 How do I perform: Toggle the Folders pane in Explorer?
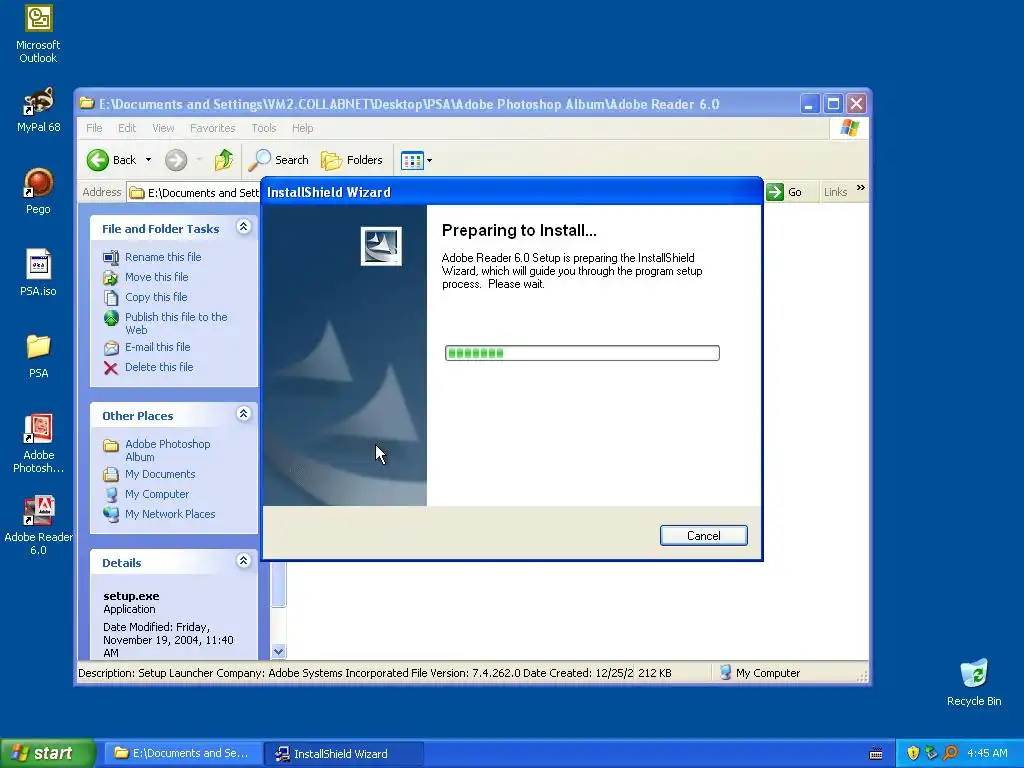(351, 160)
